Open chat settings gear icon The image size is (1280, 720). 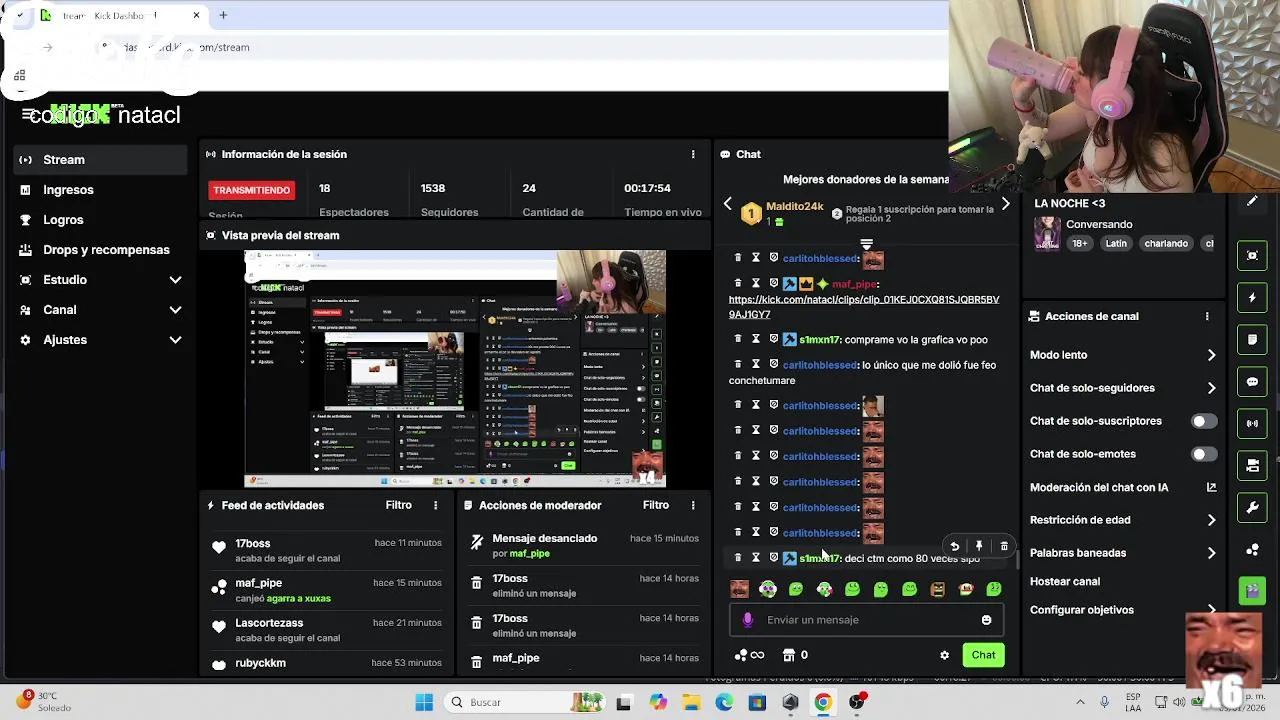click(944, 655)
